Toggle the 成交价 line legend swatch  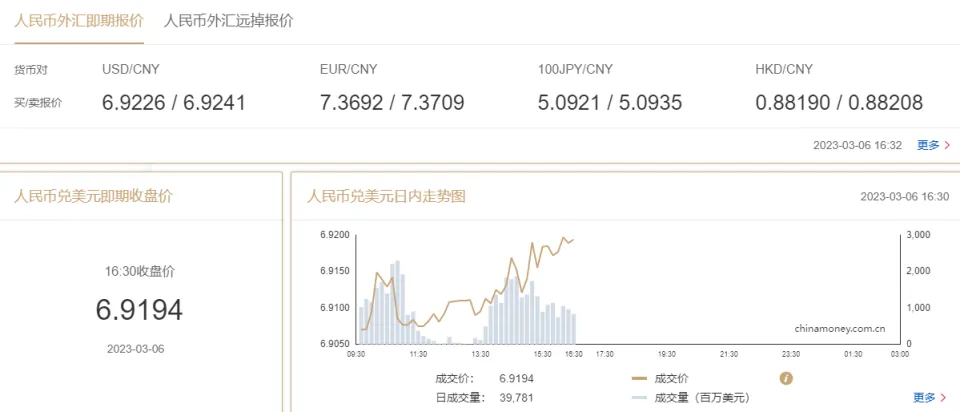pos(641,378)
